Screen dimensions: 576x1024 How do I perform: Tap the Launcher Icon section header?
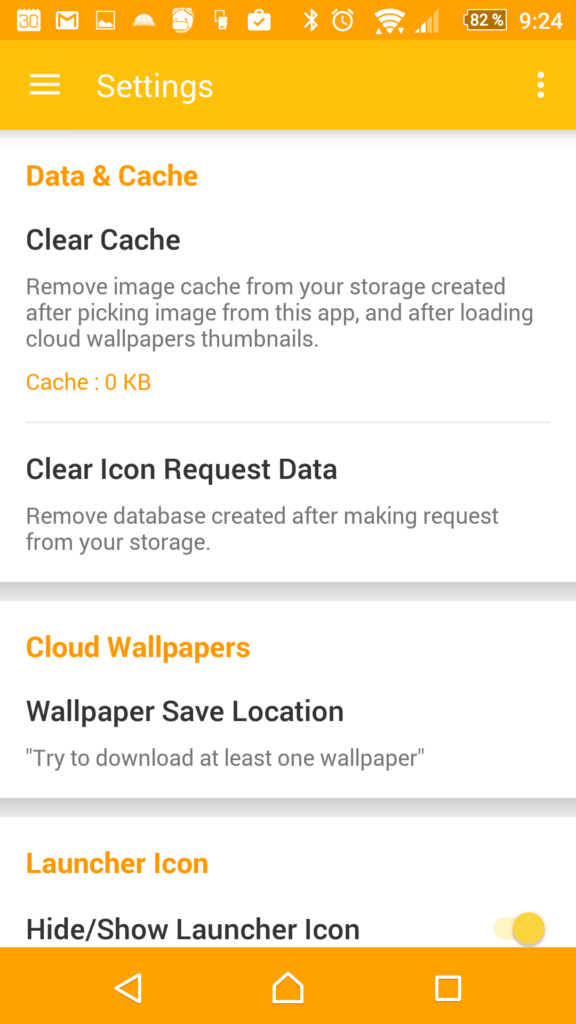tap(117, 863)
